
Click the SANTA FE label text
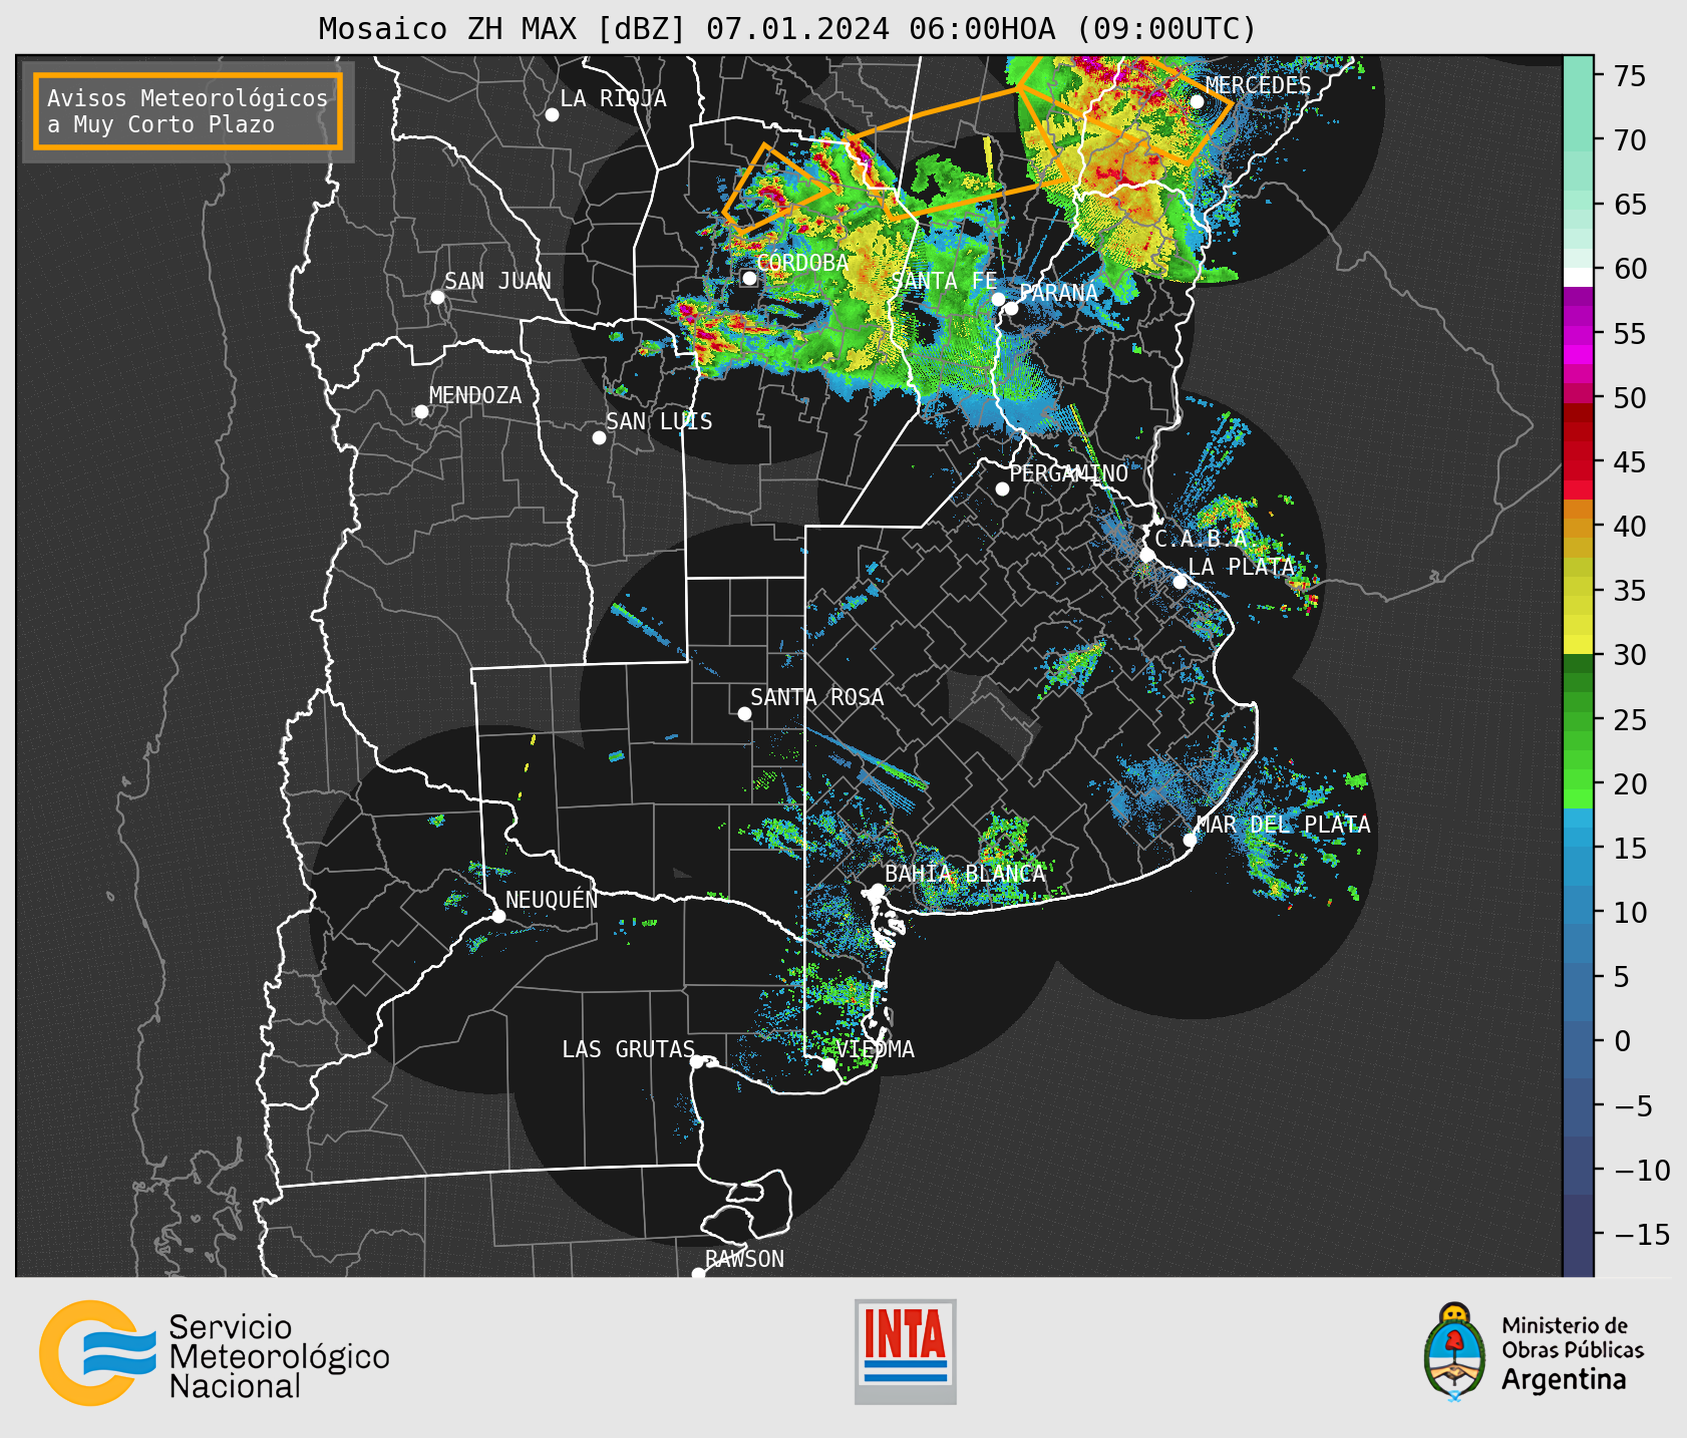943,281
